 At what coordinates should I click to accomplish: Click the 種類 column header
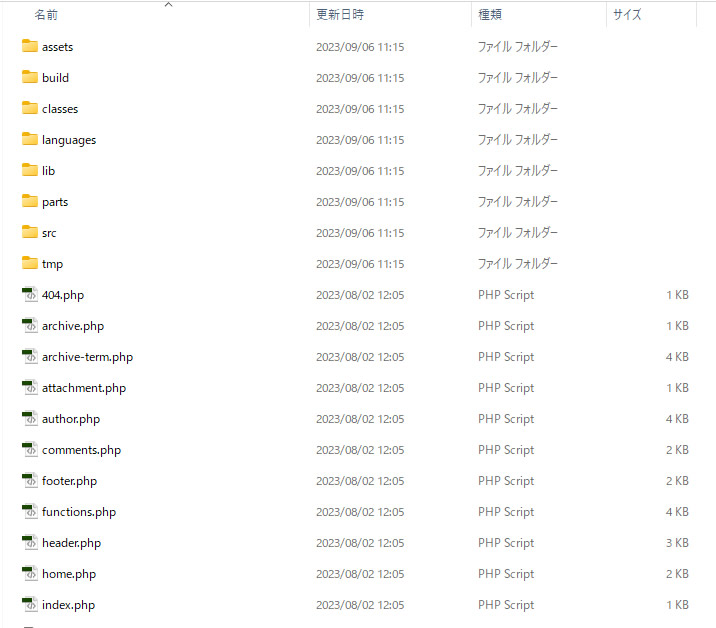click(490, 15)
